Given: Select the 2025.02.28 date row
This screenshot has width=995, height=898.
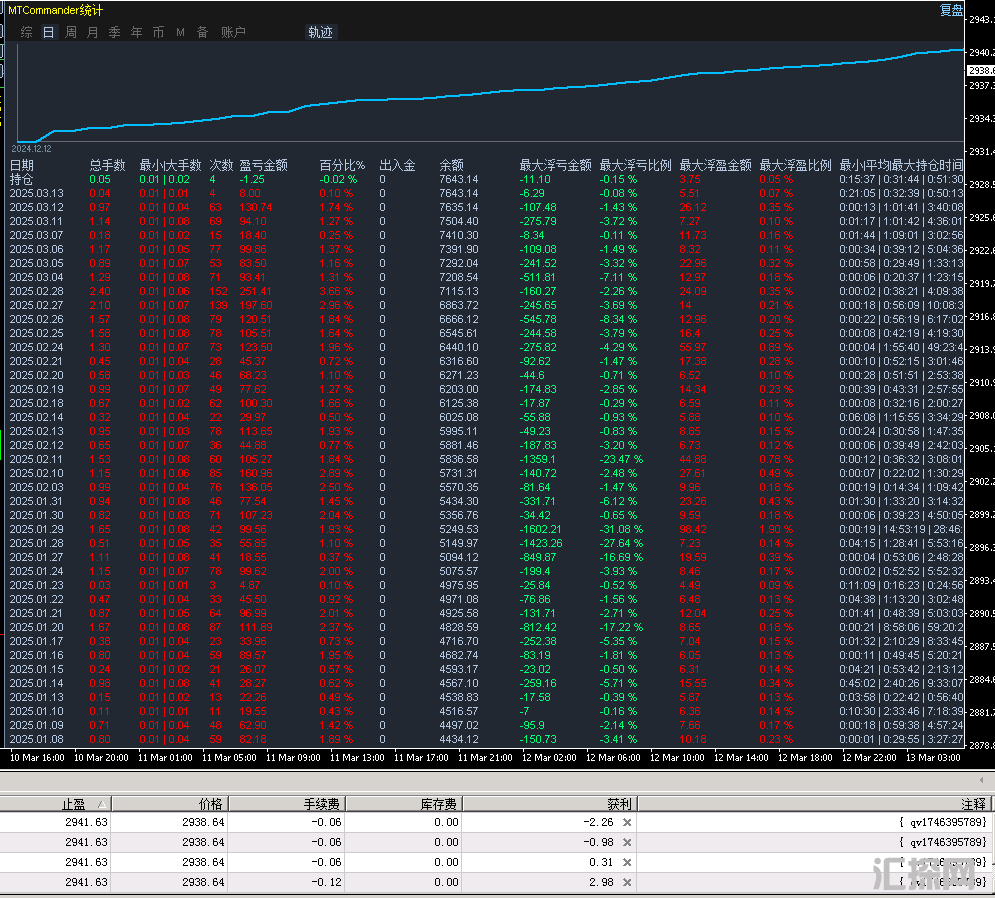Looking at the screenshot, I should pos(487,291).
